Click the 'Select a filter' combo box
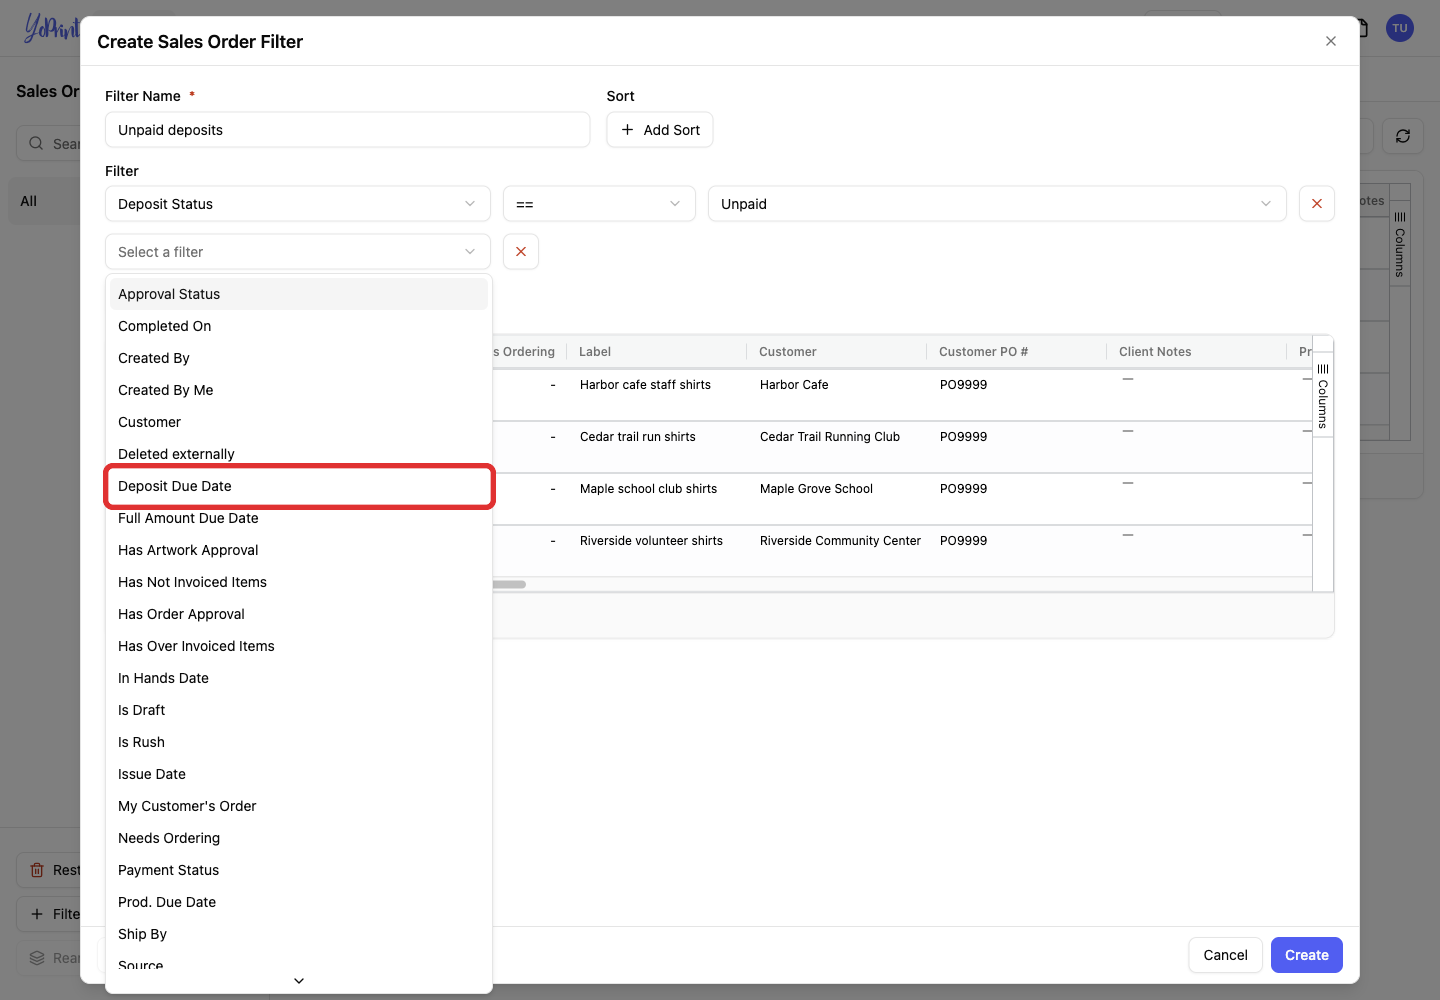 click(x=298, y=252)
